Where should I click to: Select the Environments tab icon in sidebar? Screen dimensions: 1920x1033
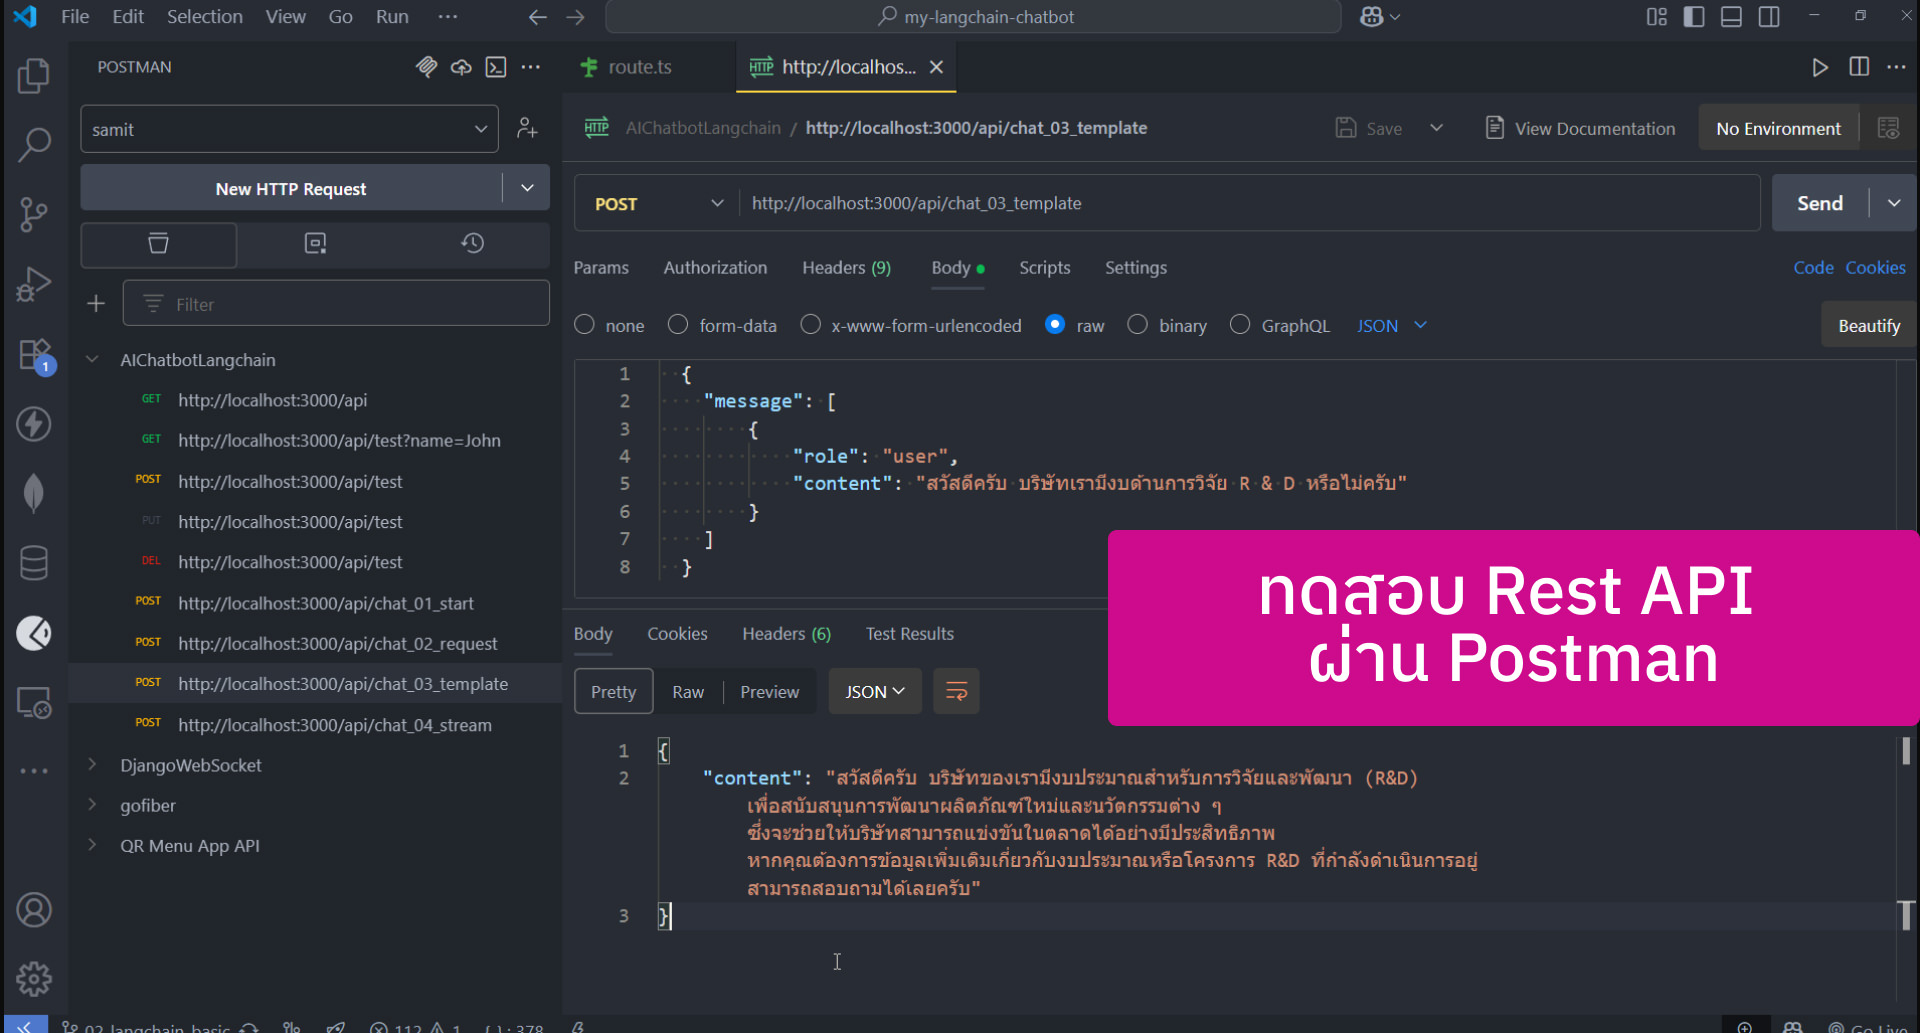315,243
